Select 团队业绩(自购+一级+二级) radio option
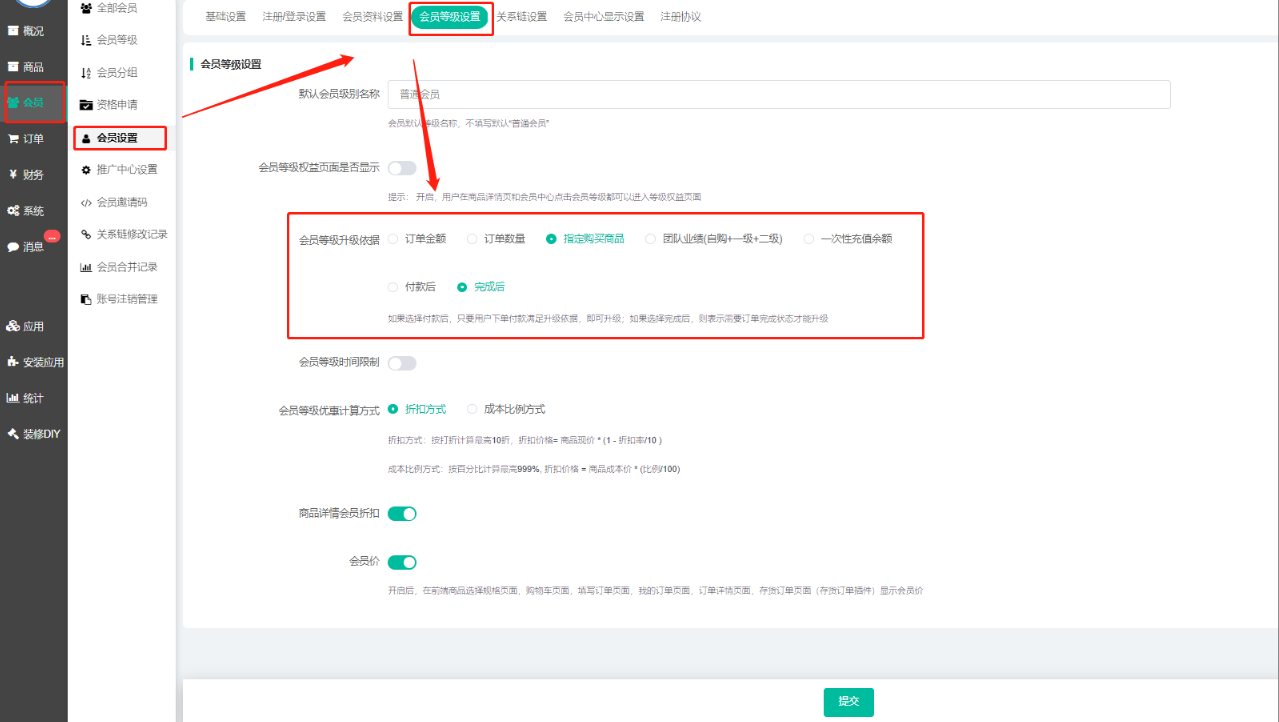Screen dimensions: 1279x722 point(651,239)
